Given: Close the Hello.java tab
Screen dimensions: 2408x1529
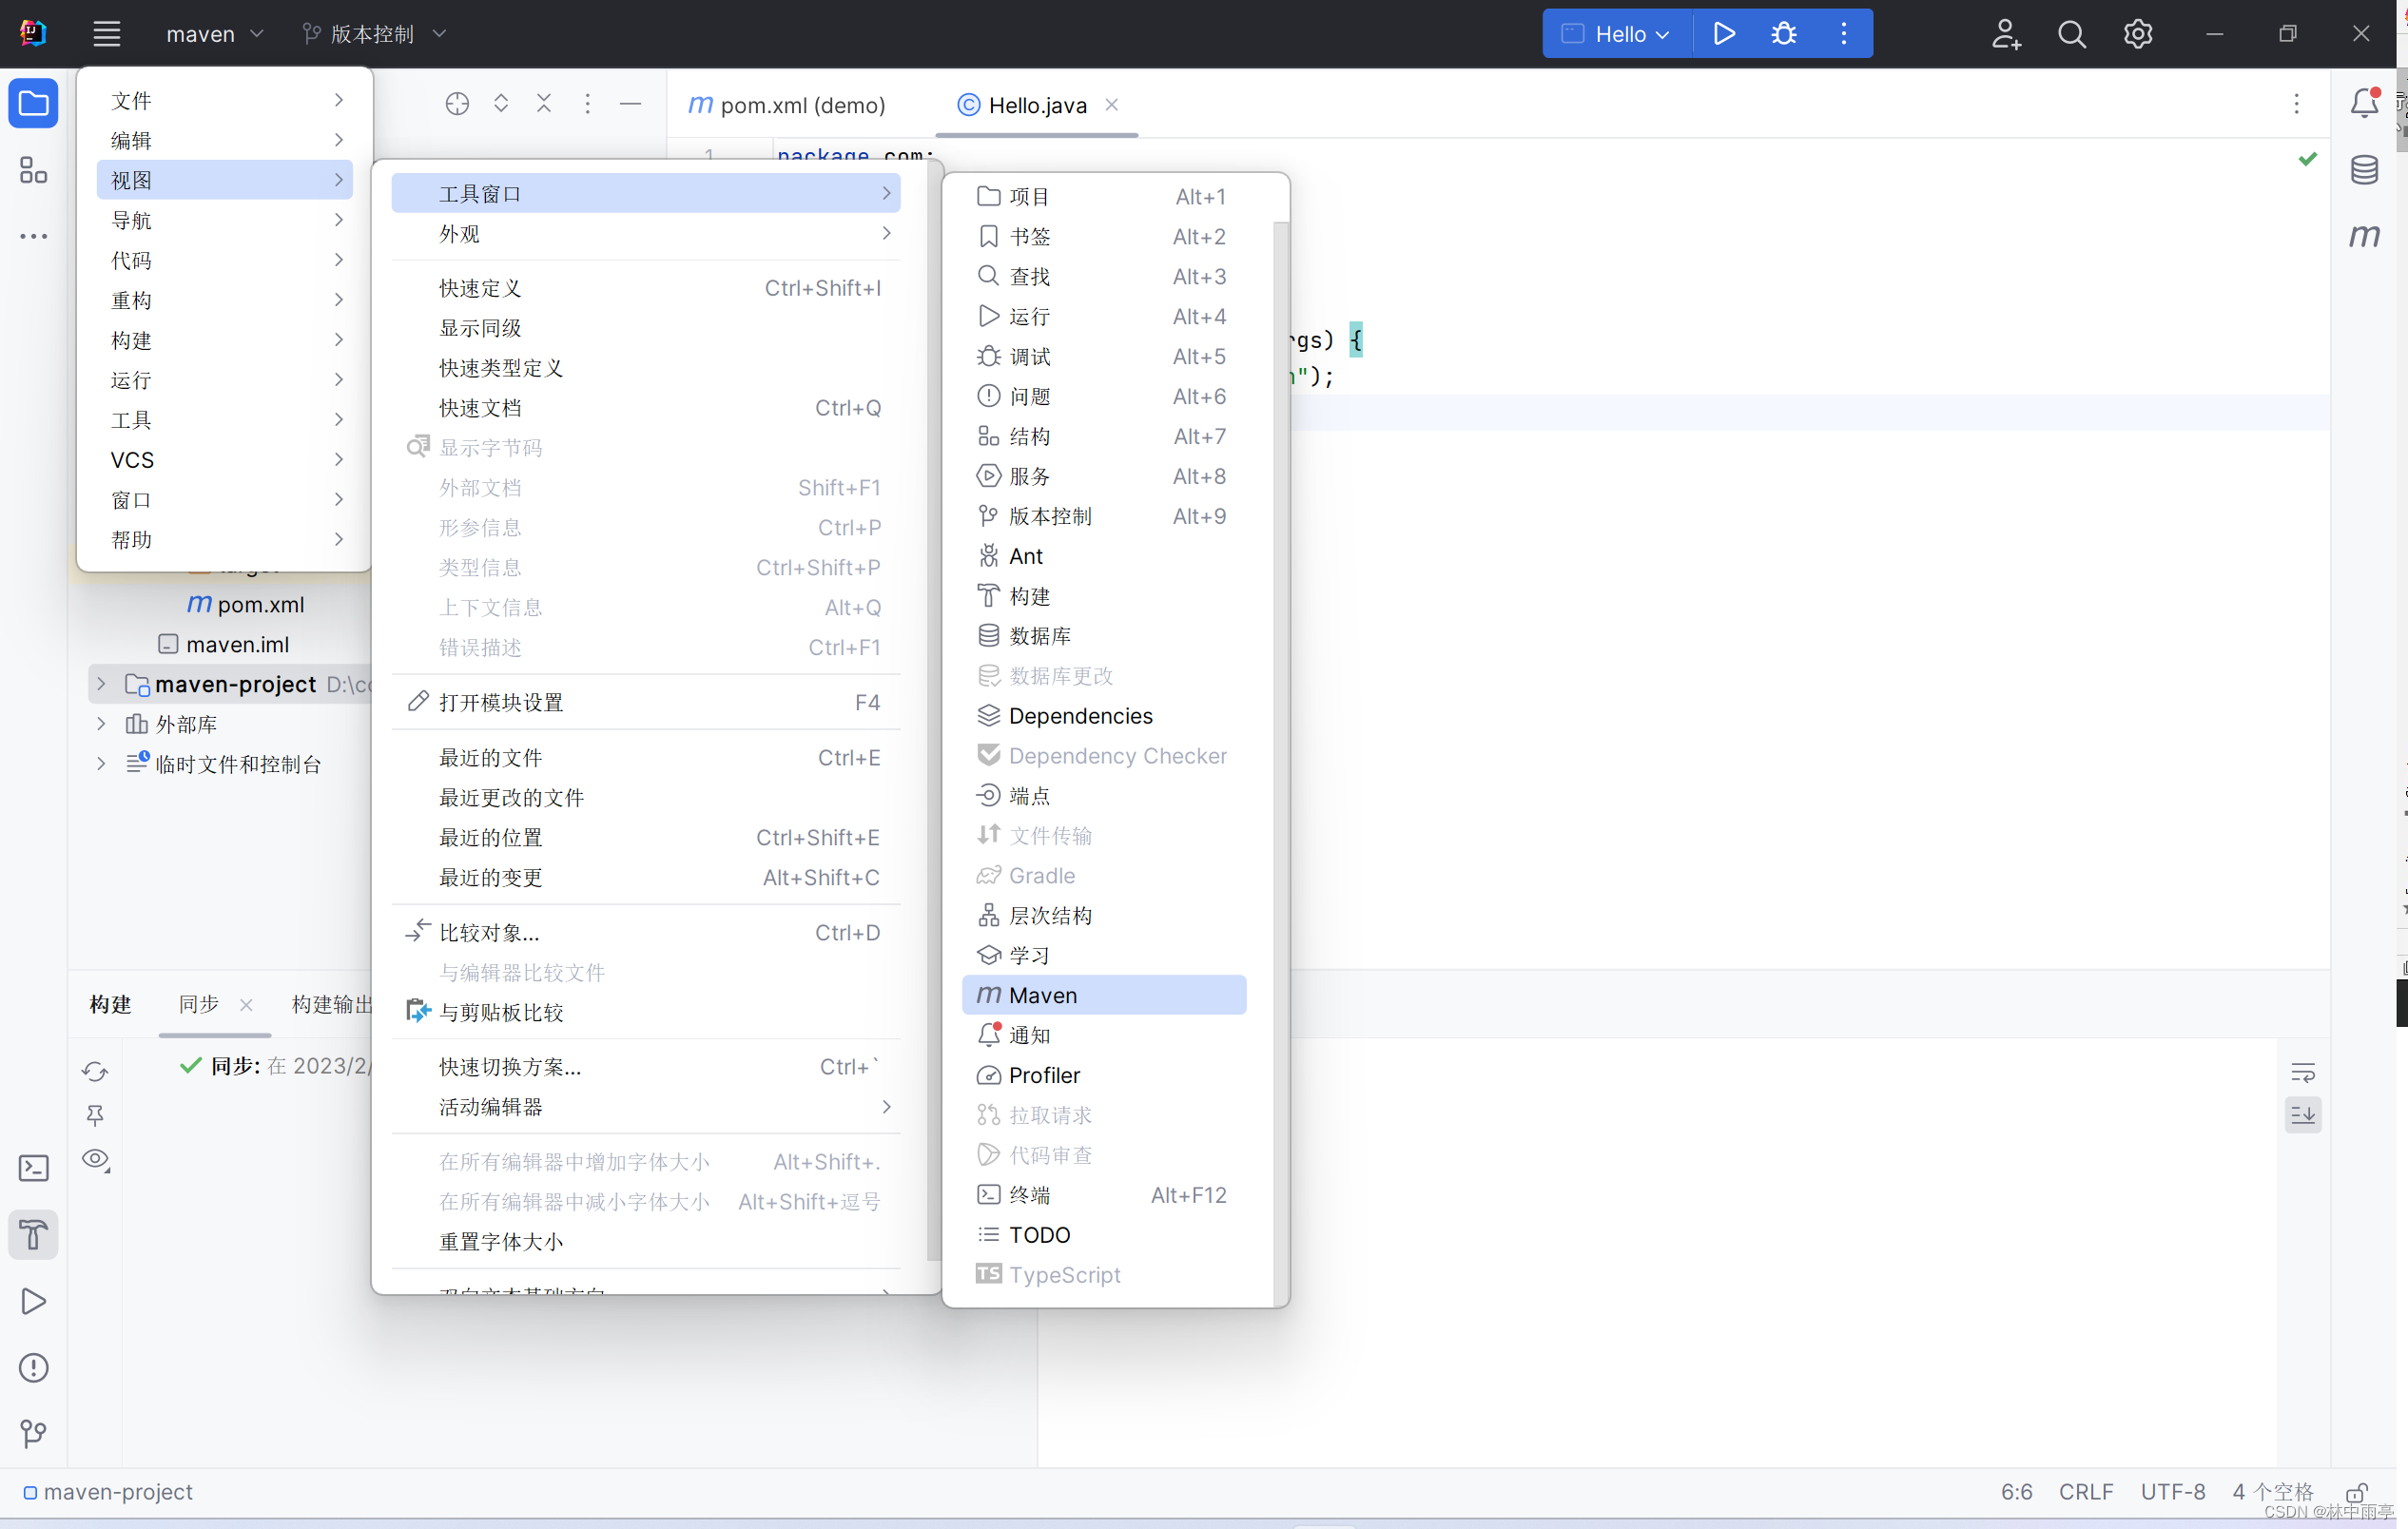Looking at the screenshot, I should point(1112,104).
